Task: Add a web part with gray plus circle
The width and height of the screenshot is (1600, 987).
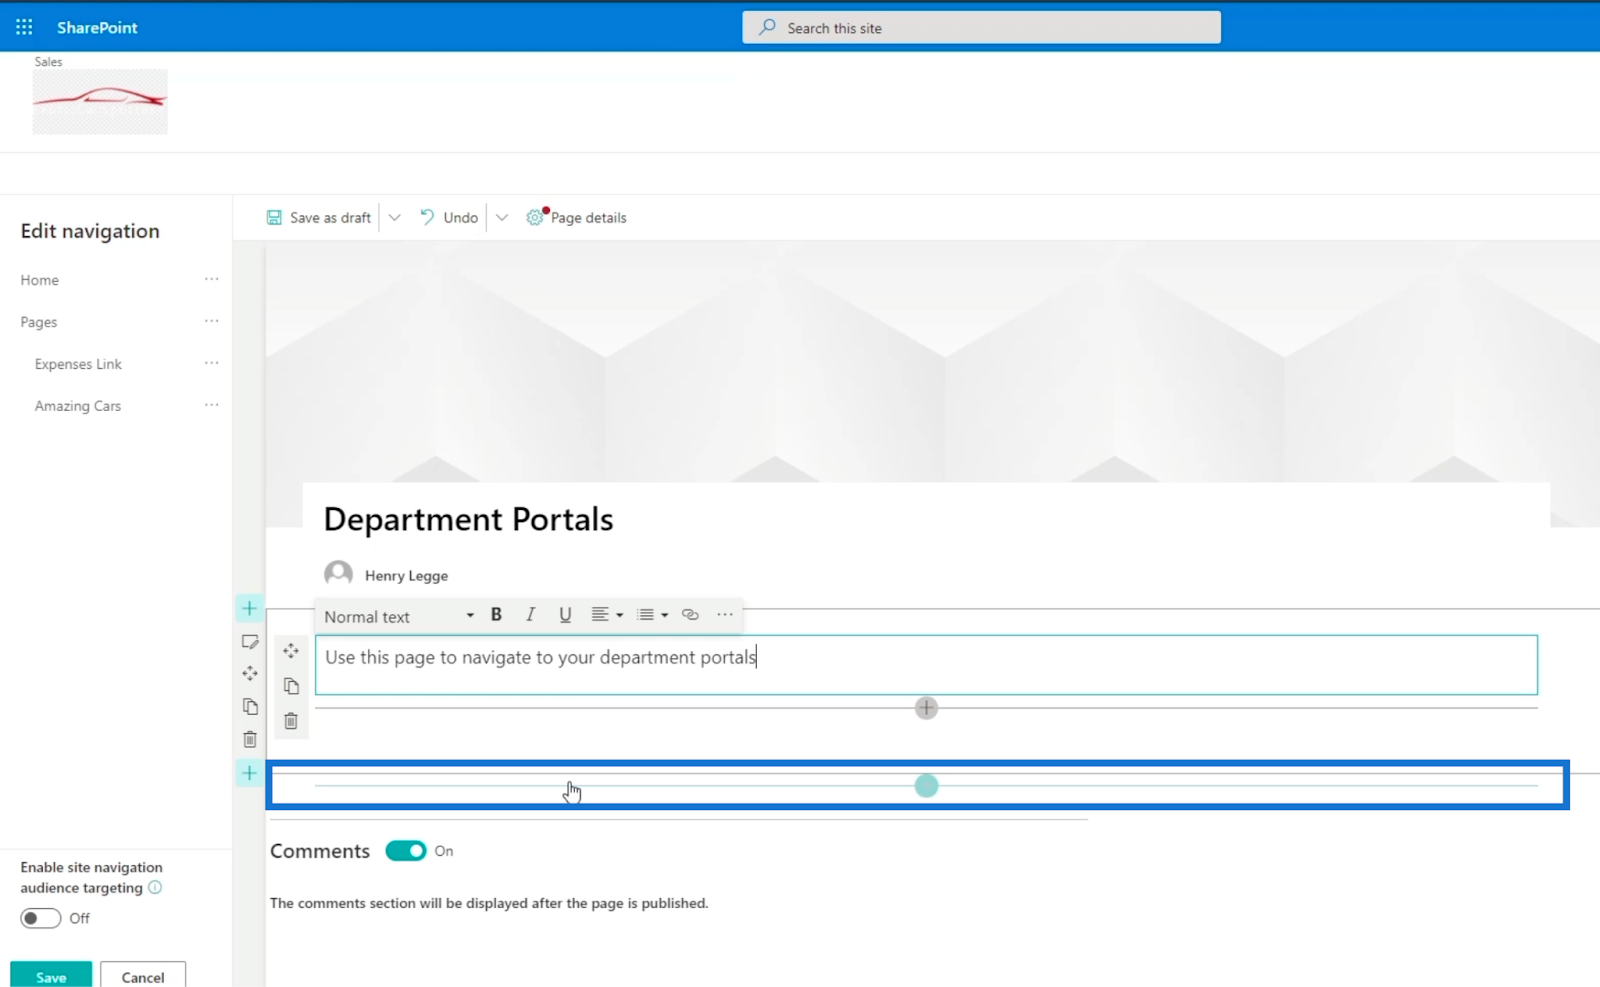Action: (926, 708)
